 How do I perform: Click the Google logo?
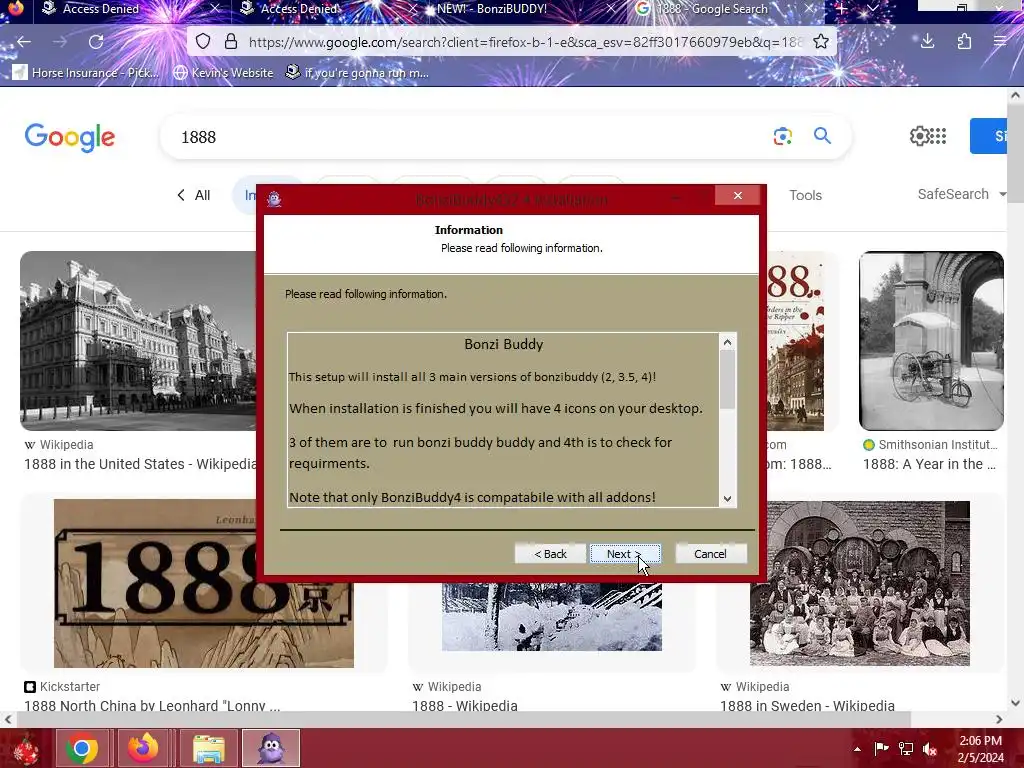pyautogui.click(x=70, y=137)
